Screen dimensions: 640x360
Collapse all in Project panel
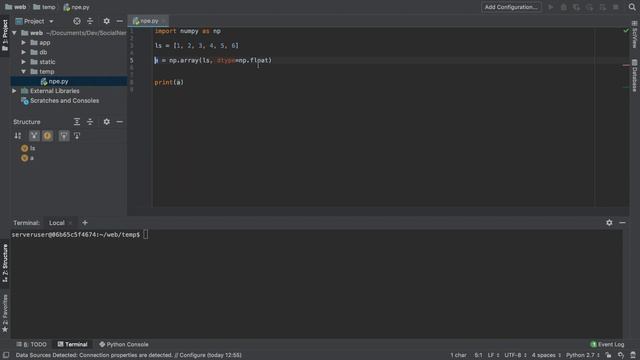point(90,21)
